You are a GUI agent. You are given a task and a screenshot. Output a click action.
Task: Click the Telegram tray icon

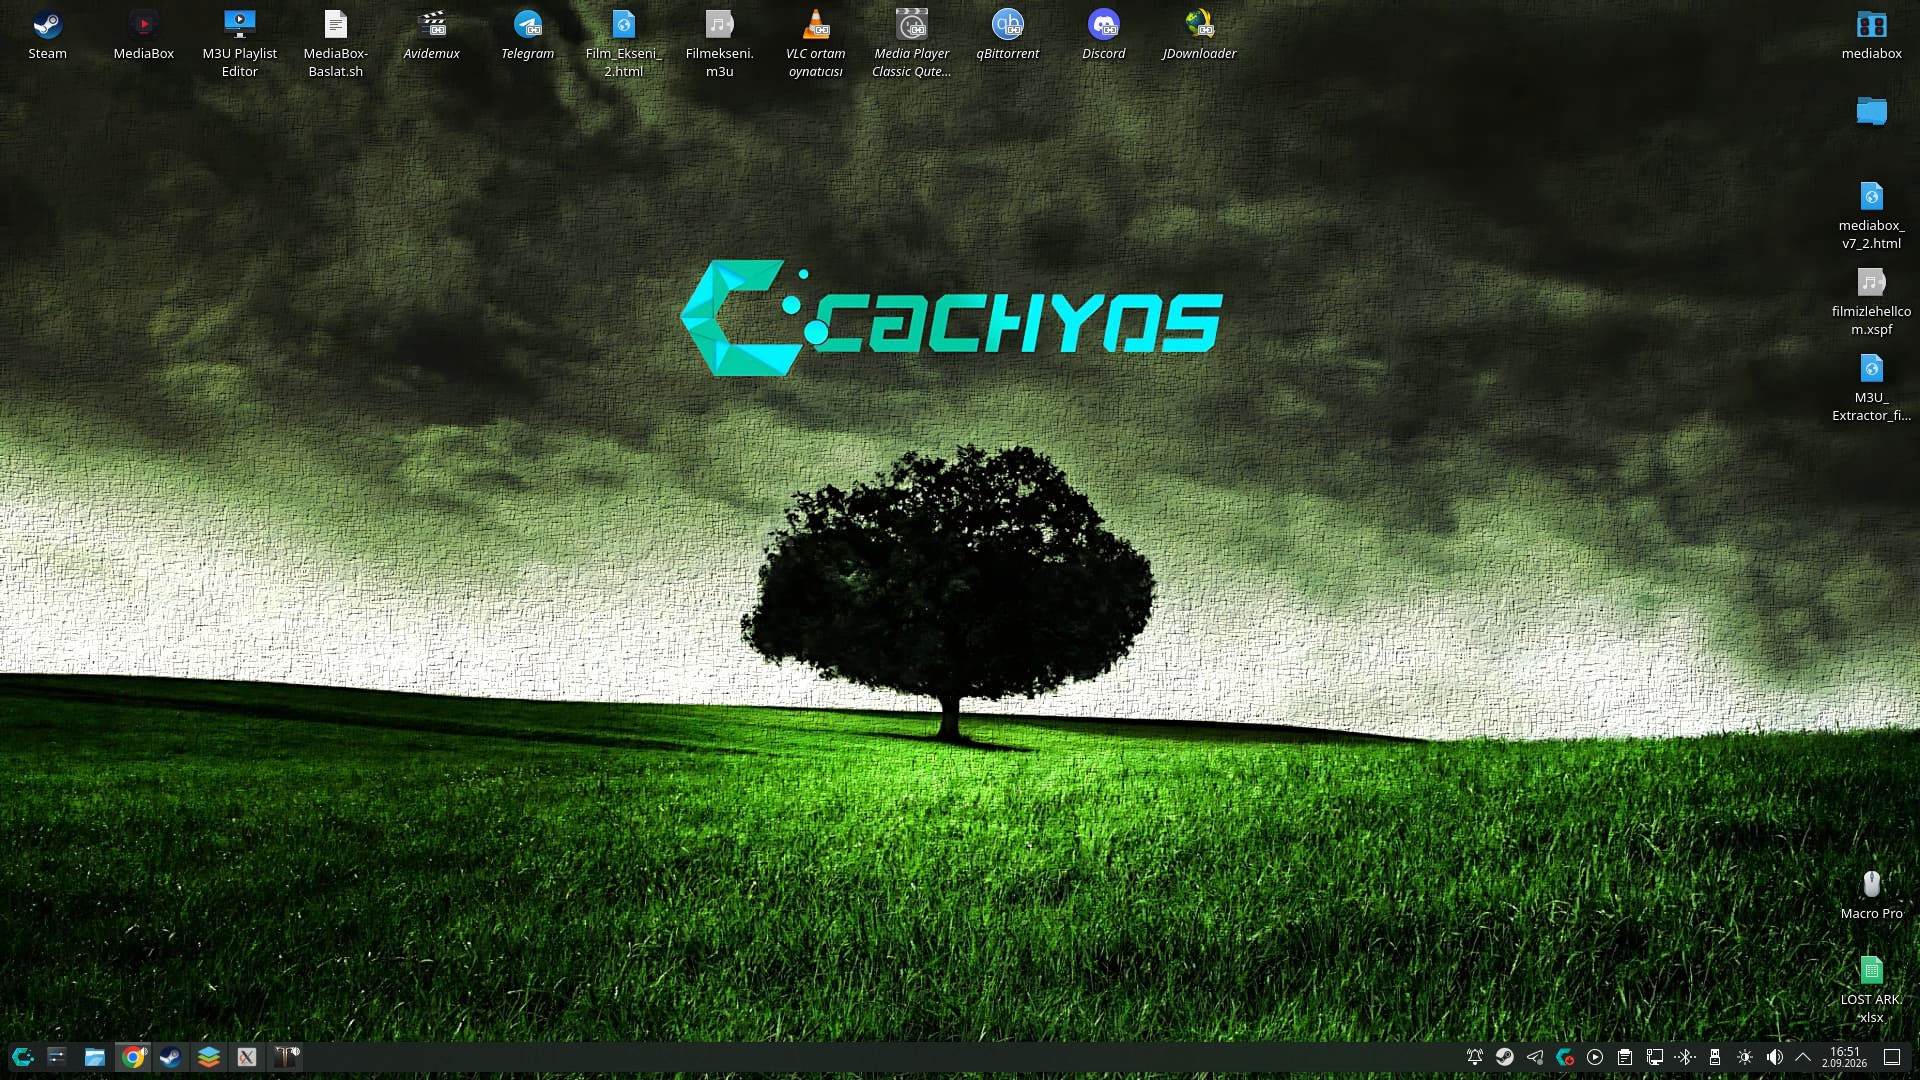(x=1535, y=1057)
